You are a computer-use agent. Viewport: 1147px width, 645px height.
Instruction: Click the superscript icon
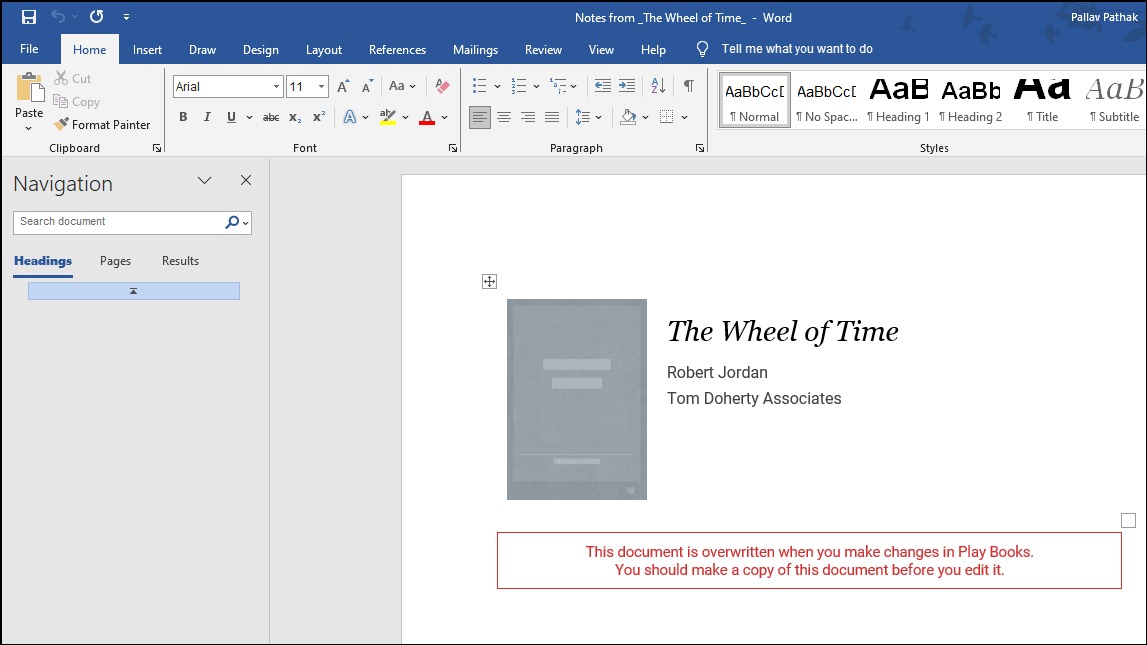[319, 117]
